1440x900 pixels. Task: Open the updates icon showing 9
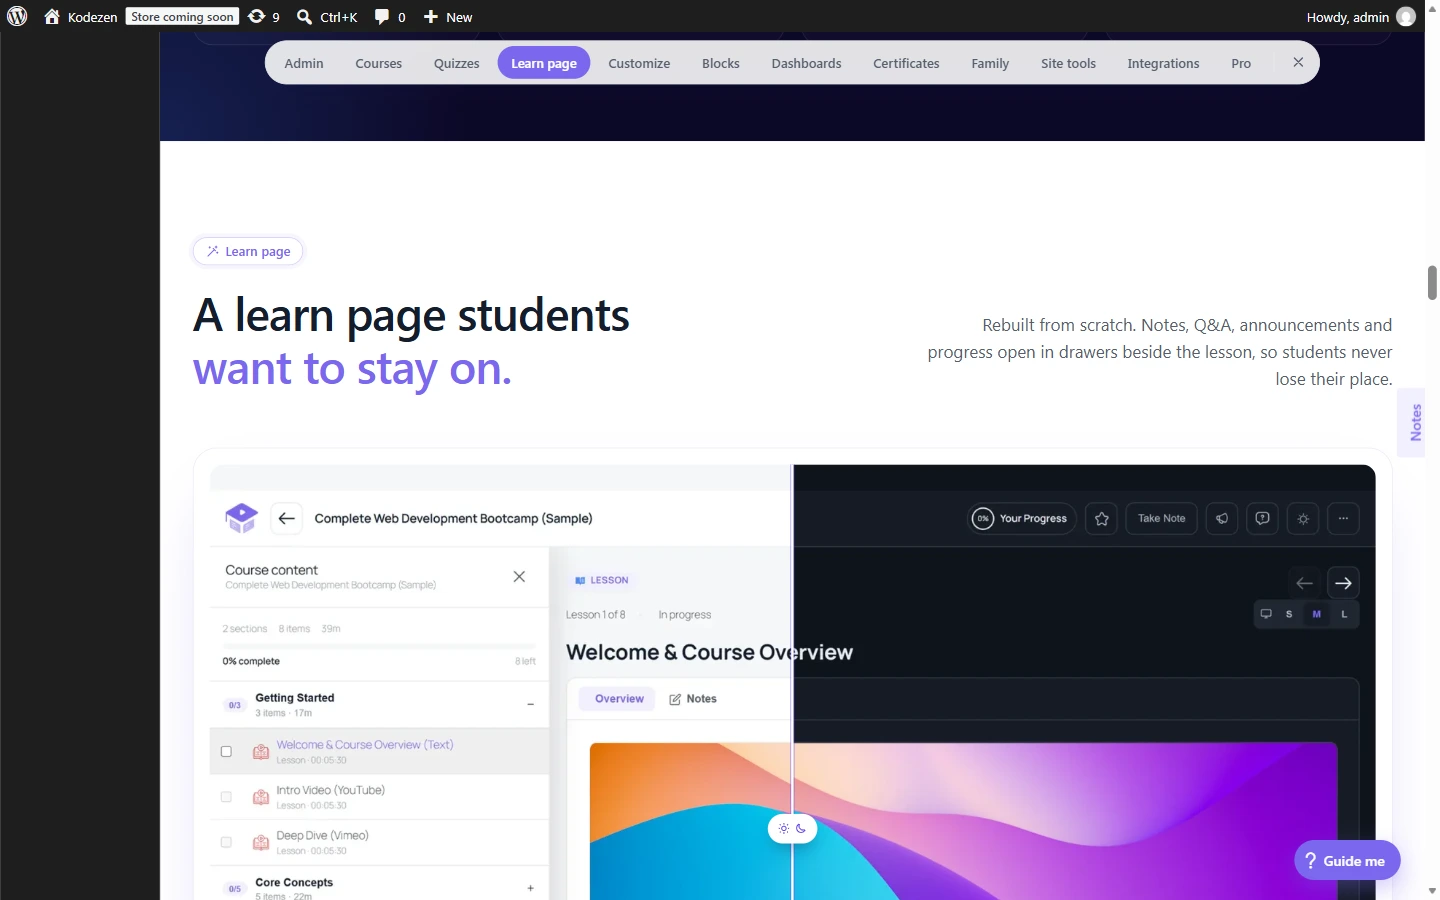click(x=257, y=17)
